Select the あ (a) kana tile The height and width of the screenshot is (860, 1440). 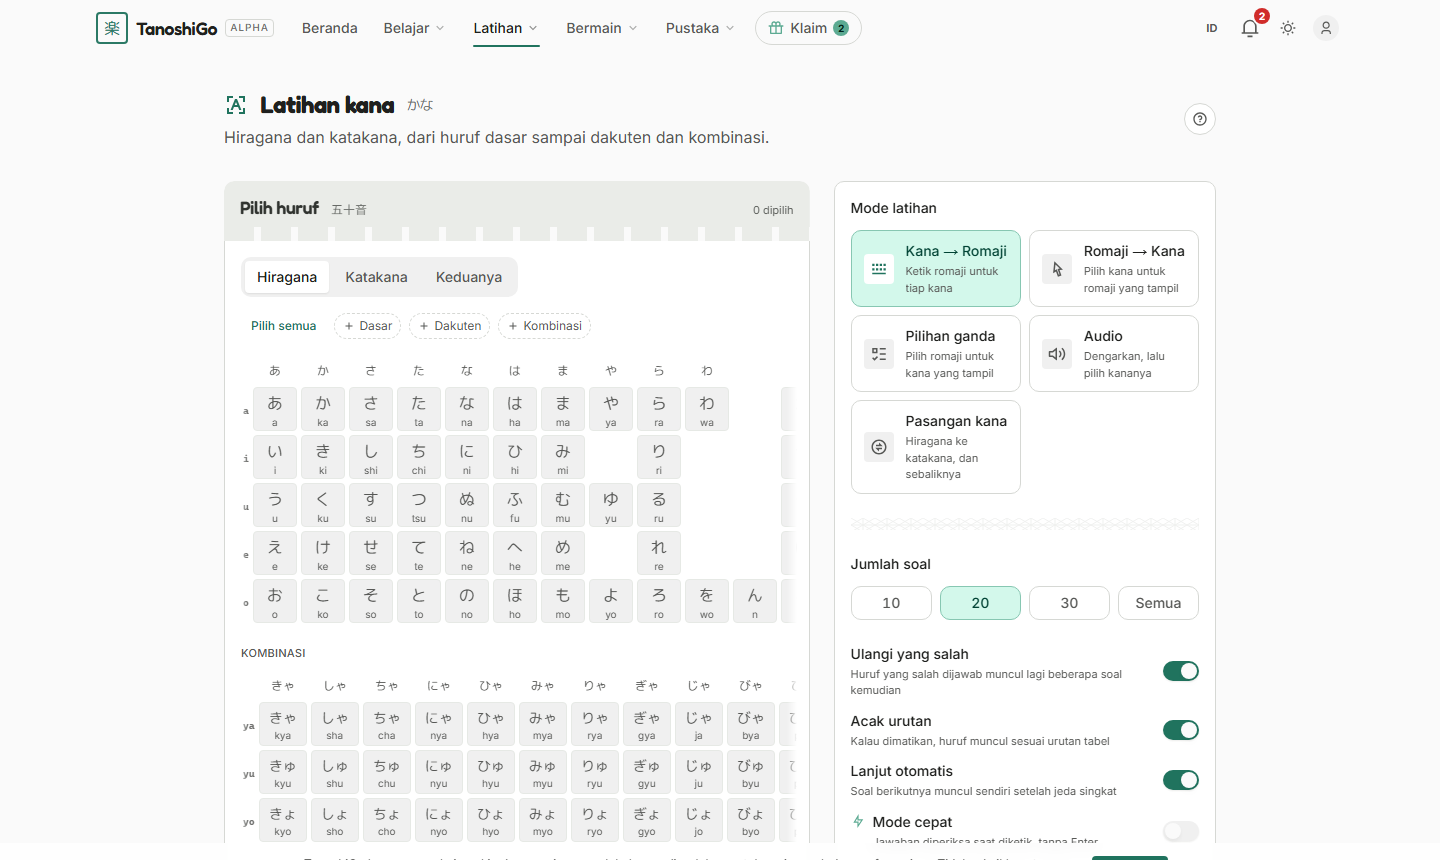(x=275, y=409)
